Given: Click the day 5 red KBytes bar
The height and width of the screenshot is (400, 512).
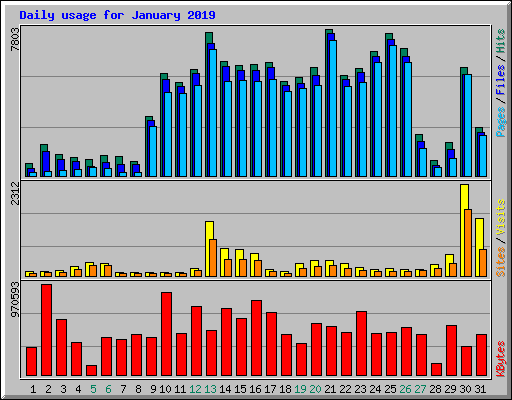Looking at the screenshot, I should [91, 371].
